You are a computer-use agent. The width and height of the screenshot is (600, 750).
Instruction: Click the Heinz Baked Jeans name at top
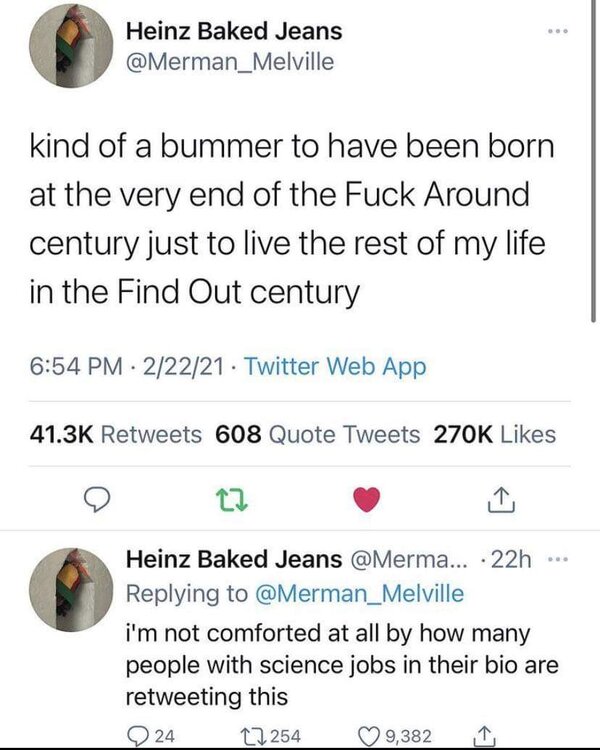pos(234,31)
